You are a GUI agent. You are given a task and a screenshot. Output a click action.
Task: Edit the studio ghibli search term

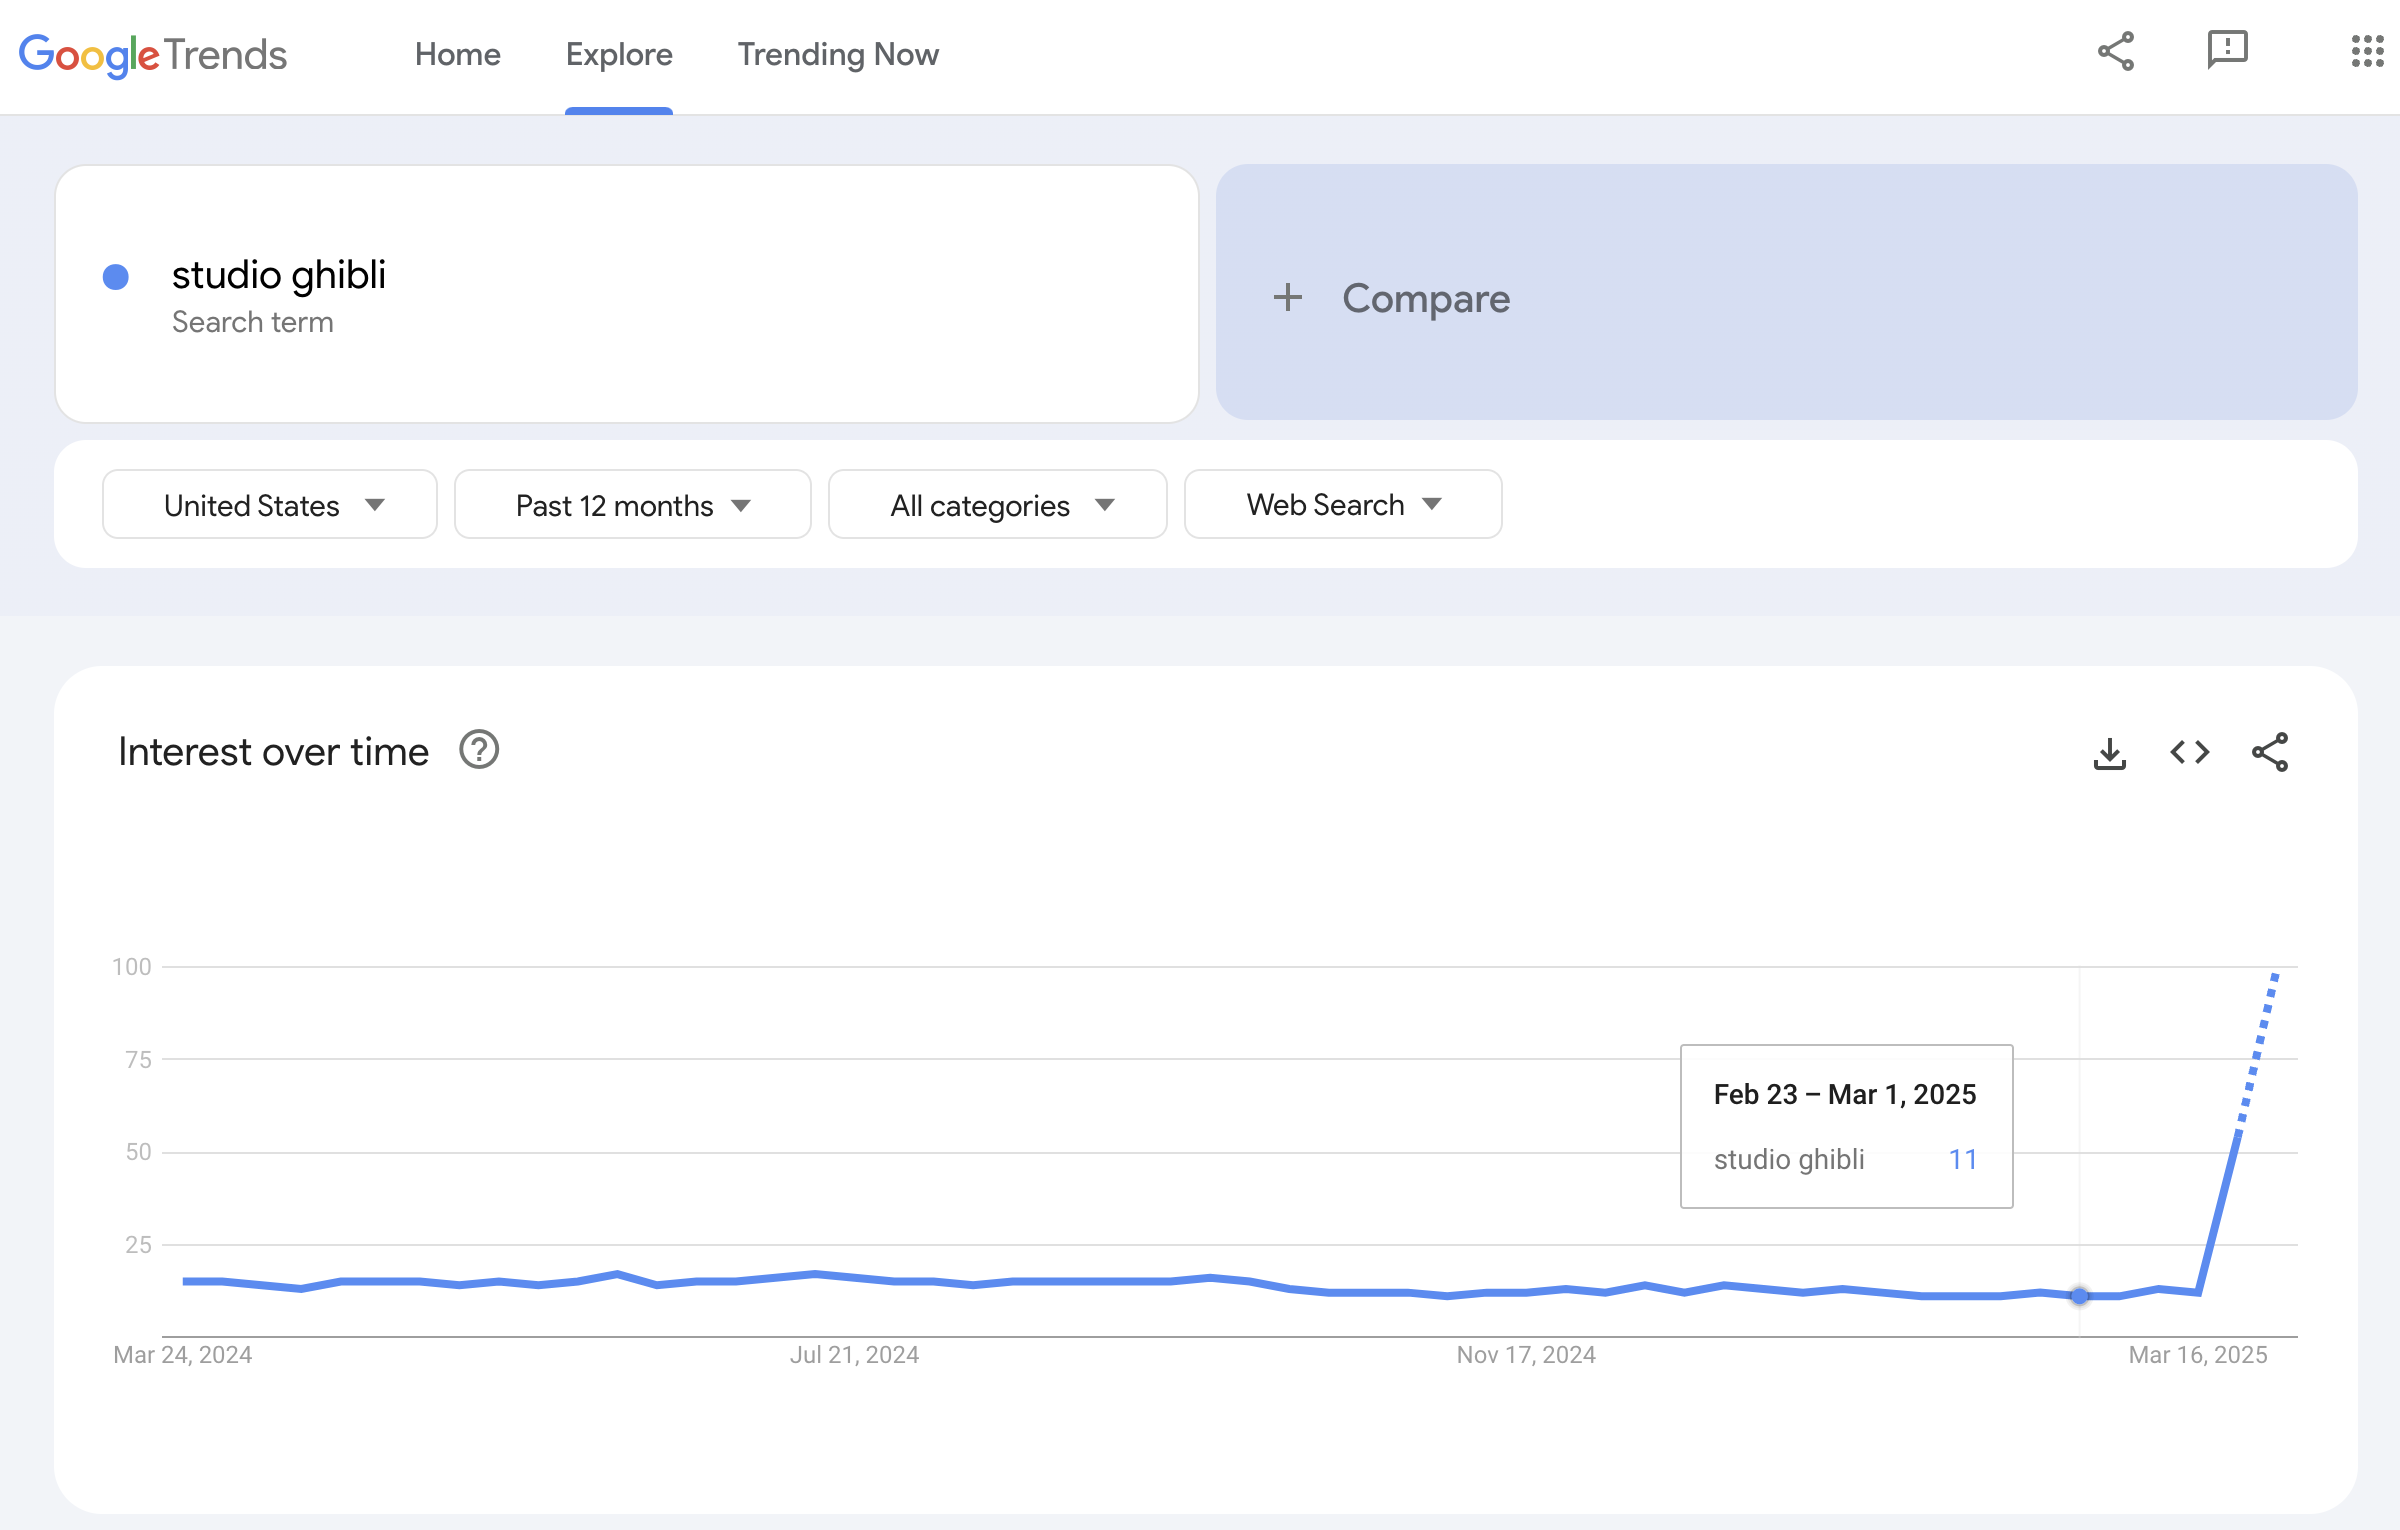point(279,275)
